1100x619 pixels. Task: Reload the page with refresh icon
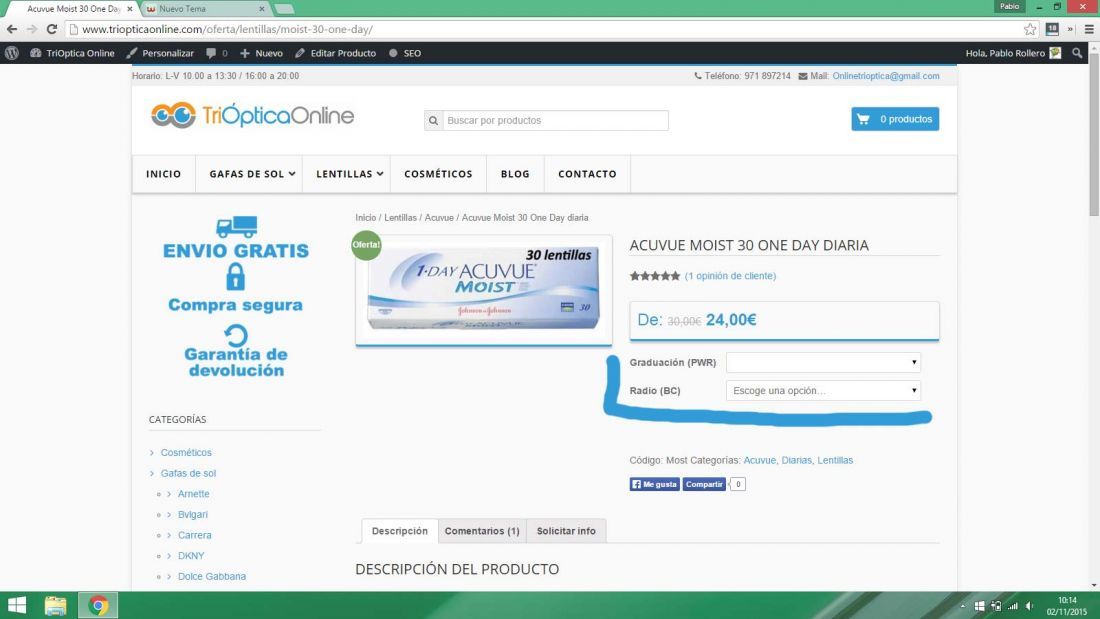(x=52, y=29)
